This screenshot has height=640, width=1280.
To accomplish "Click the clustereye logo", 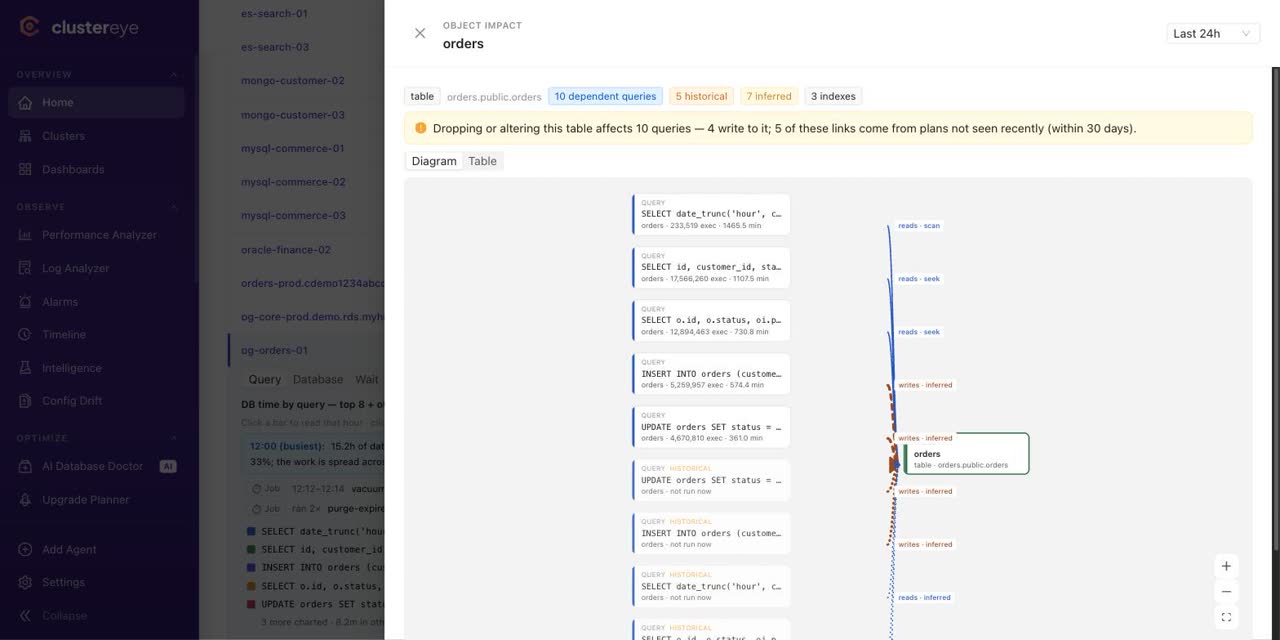I will pyautogui.click(x=80, y=27).
